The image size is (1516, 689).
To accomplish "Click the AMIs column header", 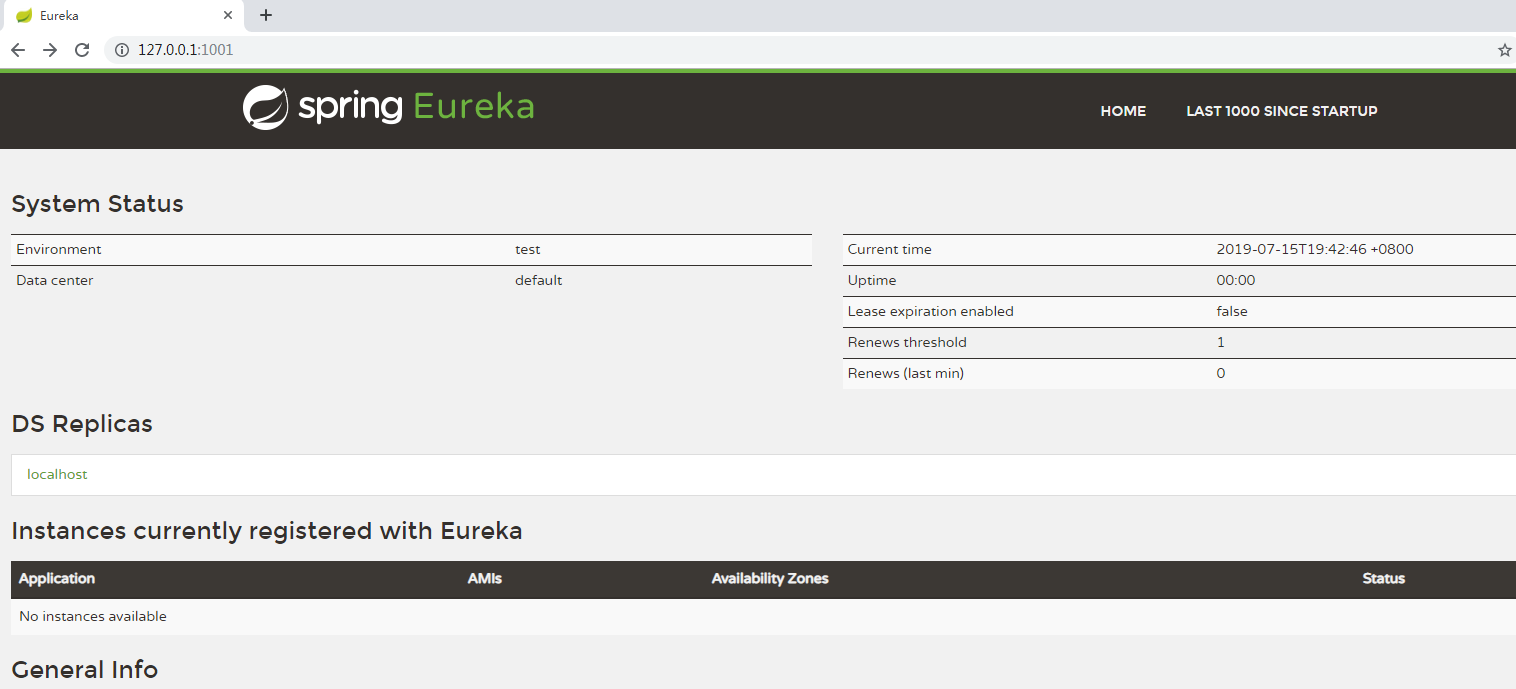I will pyautogui.click(x=485, y=578).
